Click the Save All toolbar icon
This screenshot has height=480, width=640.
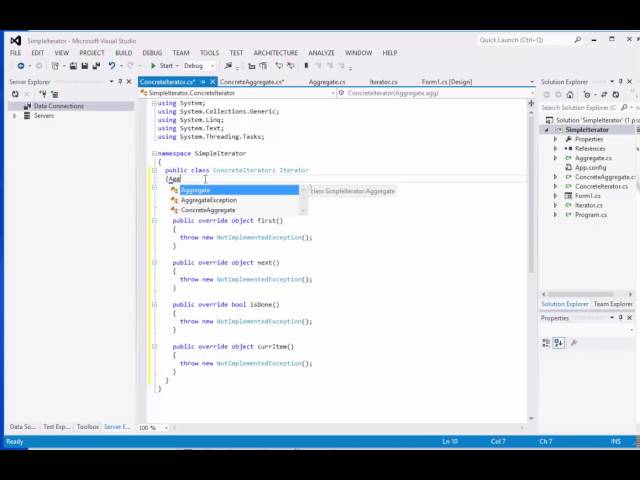coord(96,66)
